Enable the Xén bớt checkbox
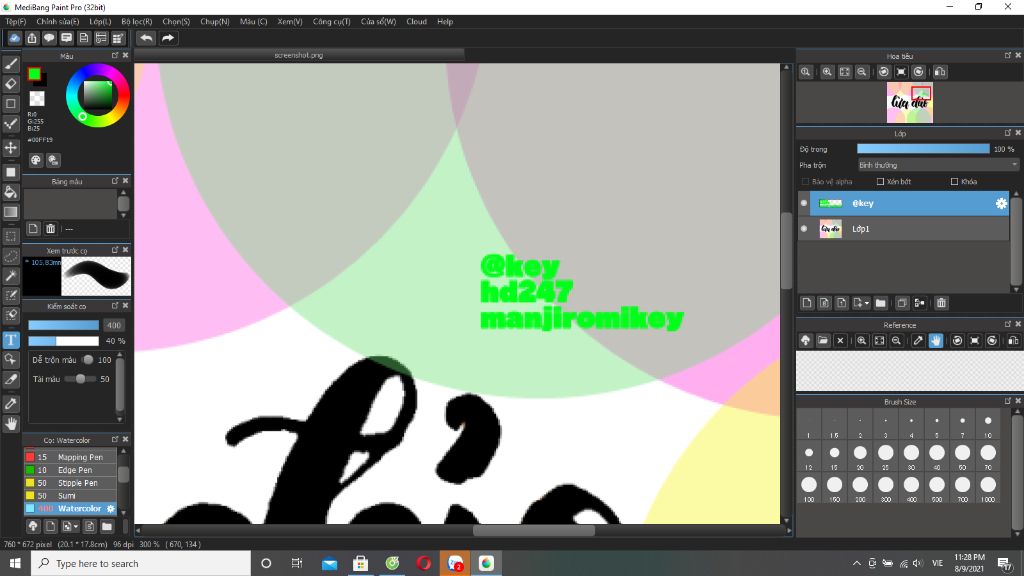This screenshot has height=576, width=1024. [880, 182]
